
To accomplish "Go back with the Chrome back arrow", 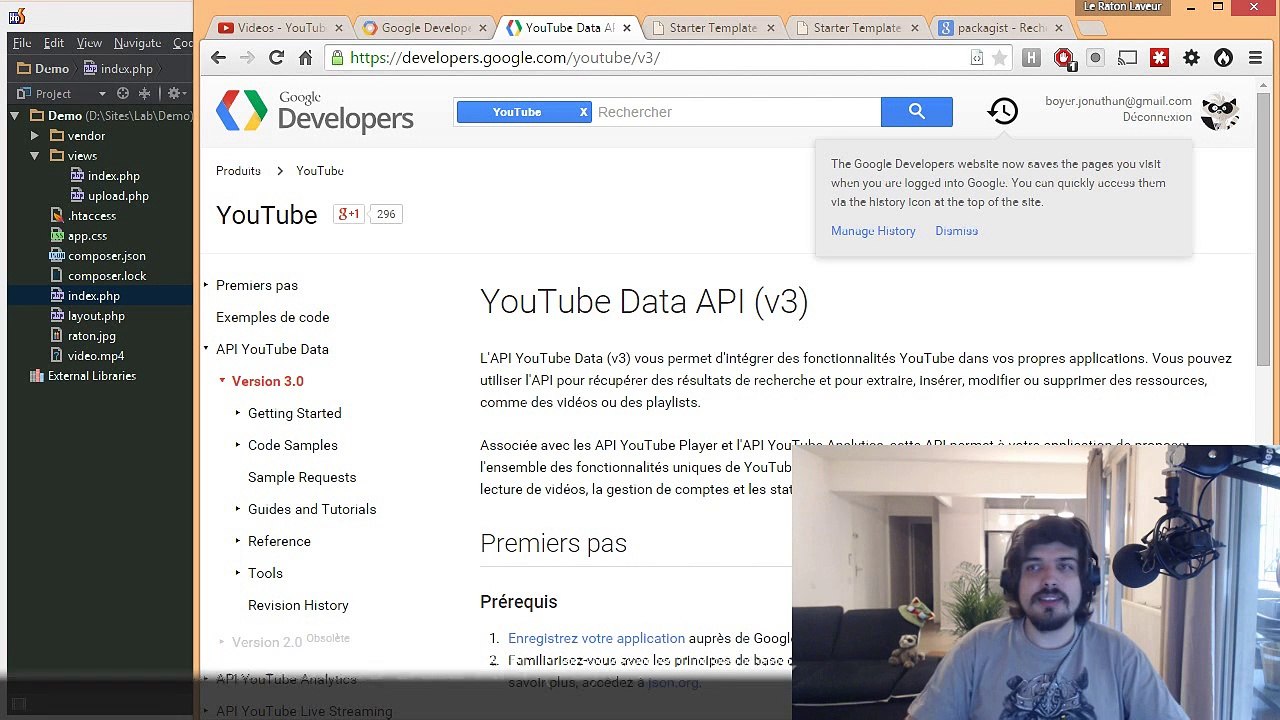I will [x=218, y=58].
